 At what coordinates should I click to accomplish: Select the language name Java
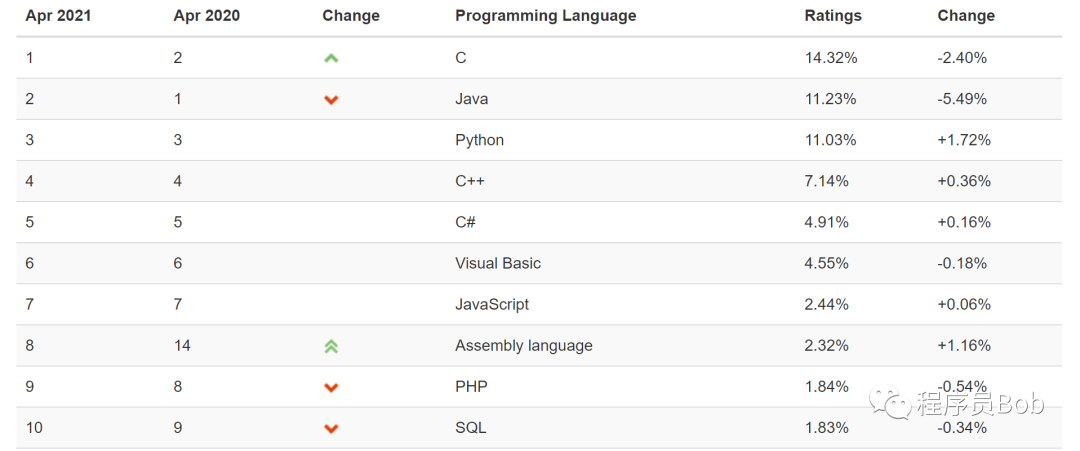[x=472, y=99]
